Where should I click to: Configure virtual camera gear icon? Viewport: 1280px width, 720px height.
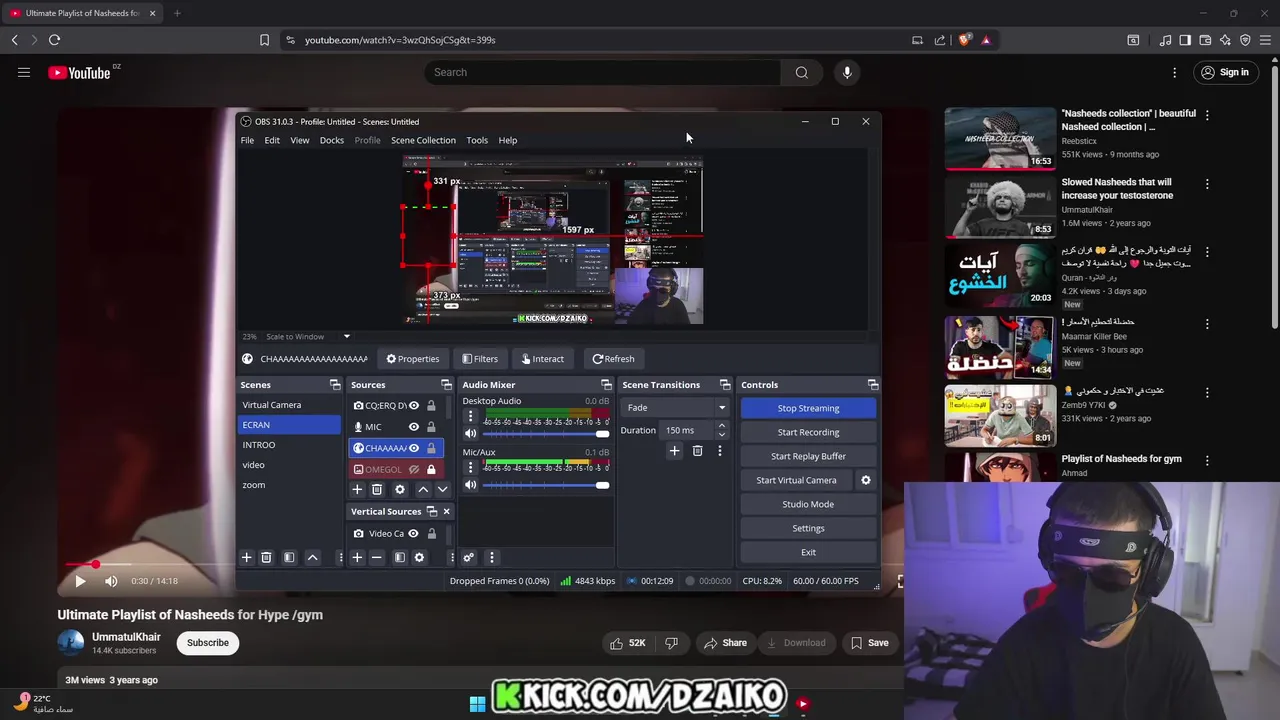point(866,480)
